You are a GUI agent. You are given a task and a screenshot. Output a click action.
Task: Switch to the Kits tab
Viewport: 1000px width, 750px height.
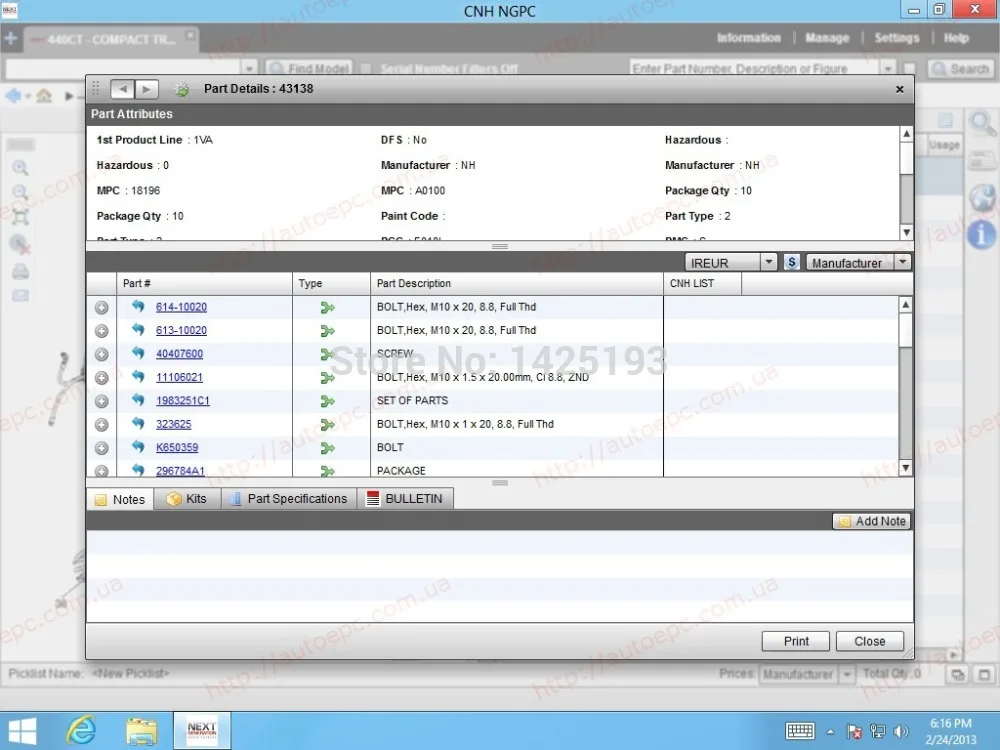pyautogui.click(x=187, y=499)
